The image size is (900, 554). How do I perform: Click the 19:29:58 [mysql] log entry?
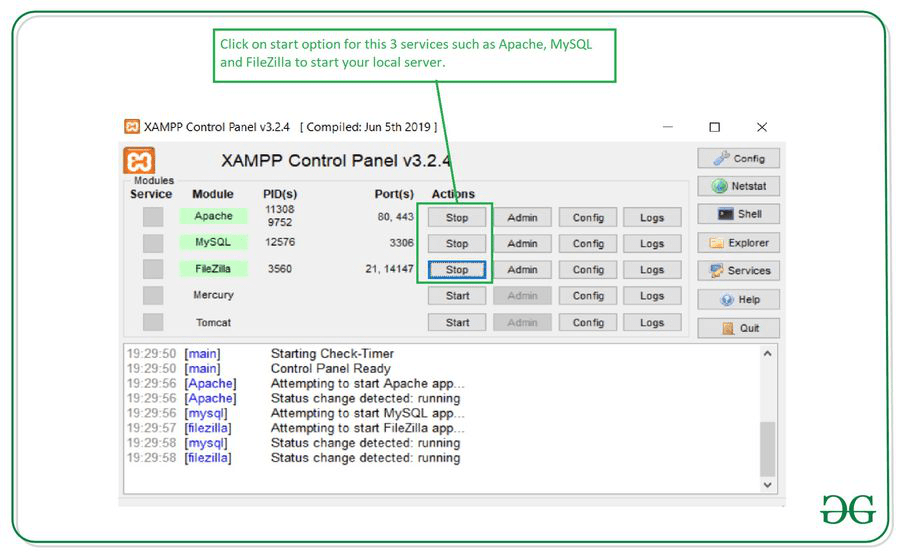pyautogui.click(x=293, y=443)
